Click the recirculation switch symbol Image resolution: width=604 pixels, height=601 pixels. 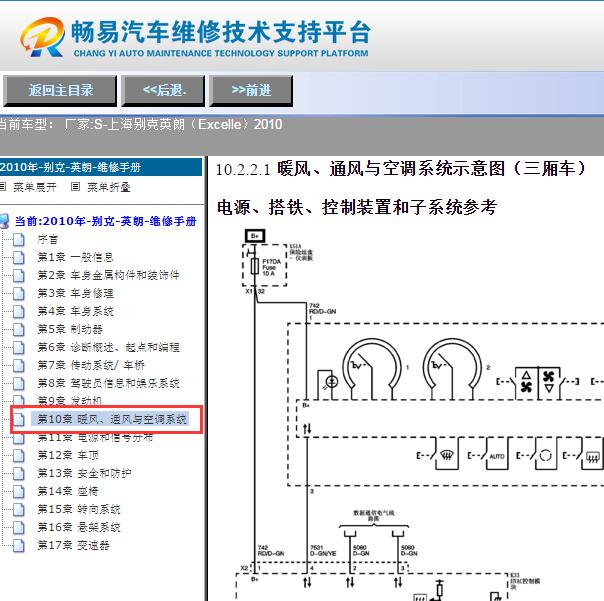[x=545, y=456]
